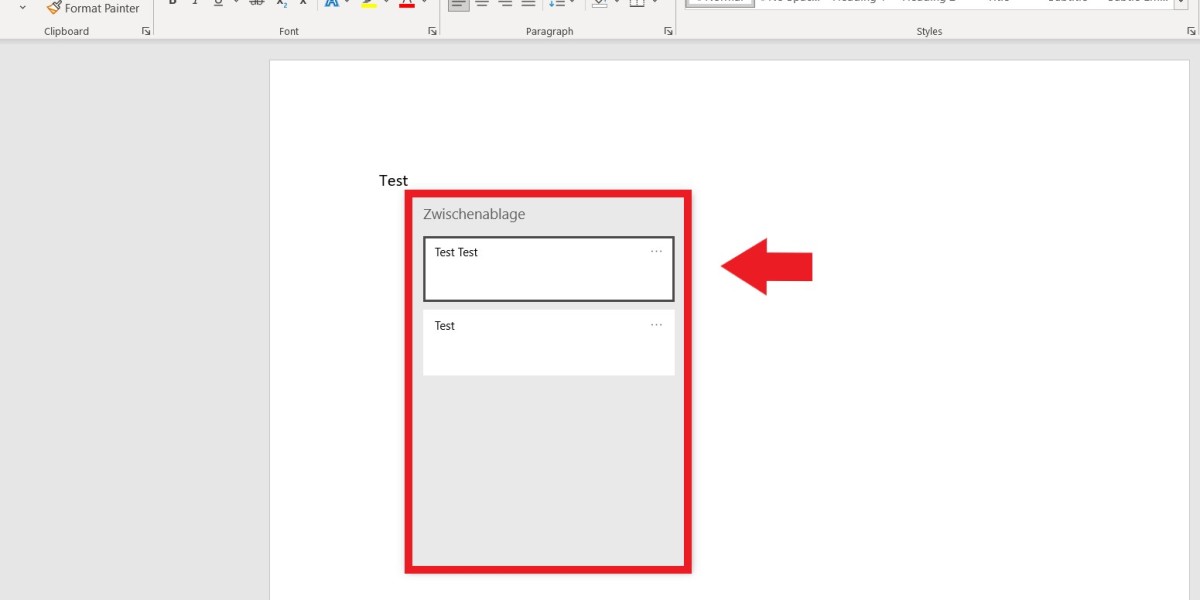Screen dimensions: 1200x600
Task: Open the ellipsis menu of the single "Test" entry
Action: [x=656, y=324]
